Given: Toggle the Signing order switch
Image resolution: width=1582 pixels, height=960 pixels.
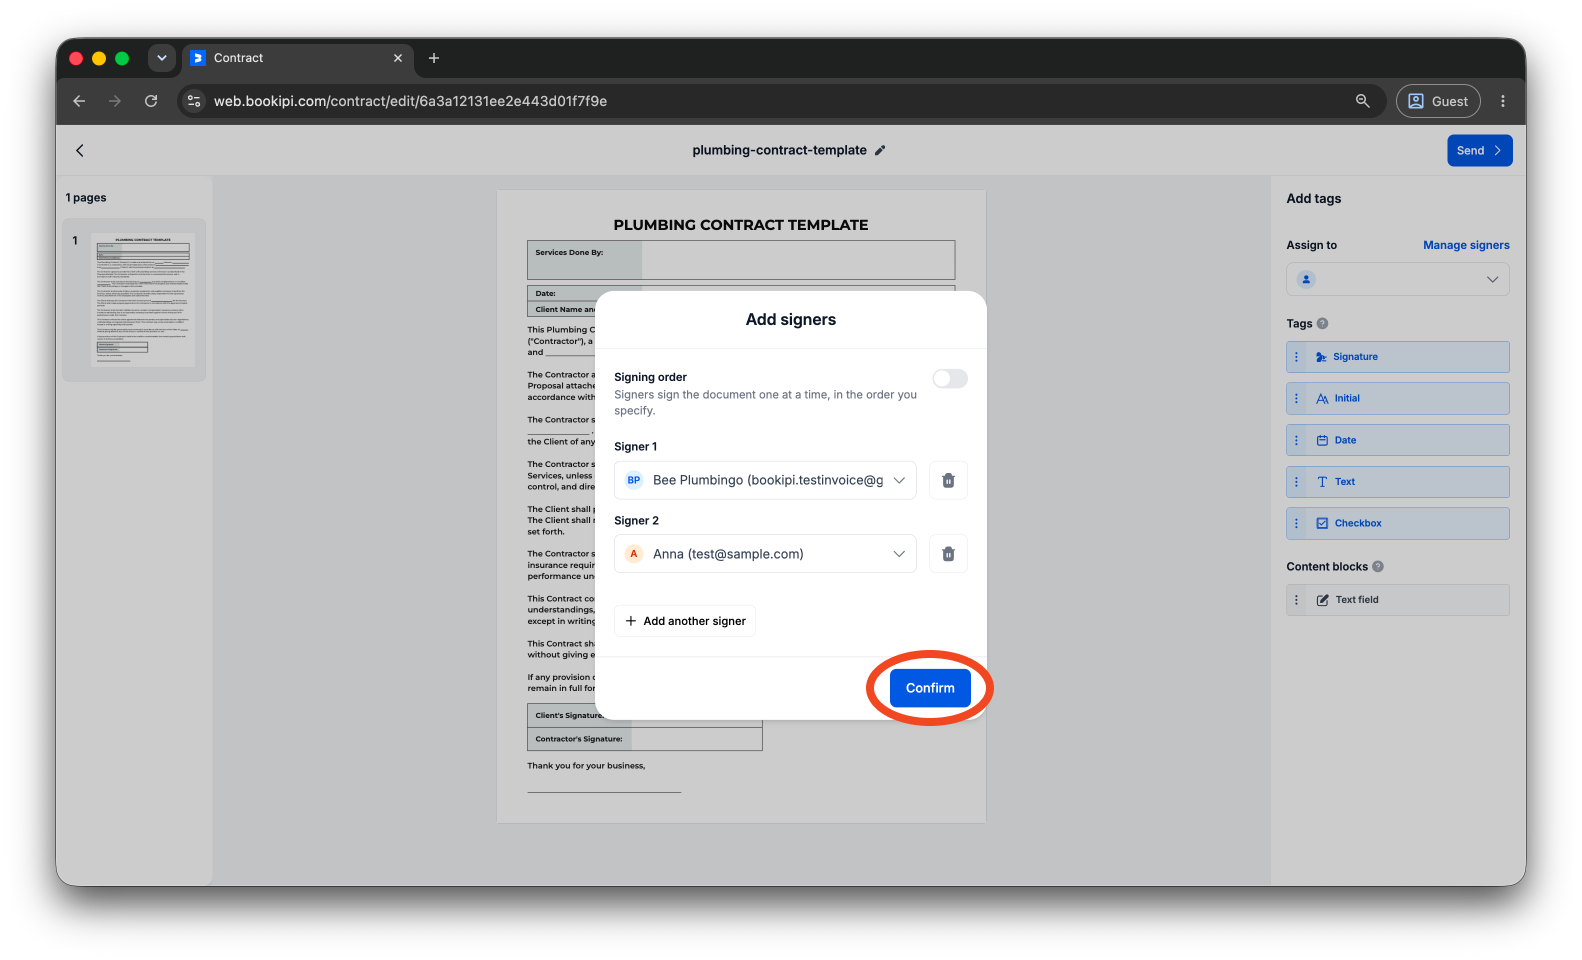Looking at the screenshot, I should (950, 378).
